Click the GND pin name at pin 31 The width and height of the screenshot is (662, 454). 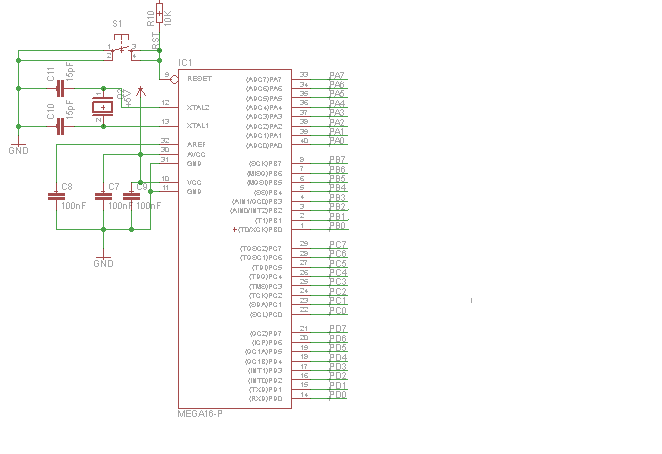tap(194, 164)
